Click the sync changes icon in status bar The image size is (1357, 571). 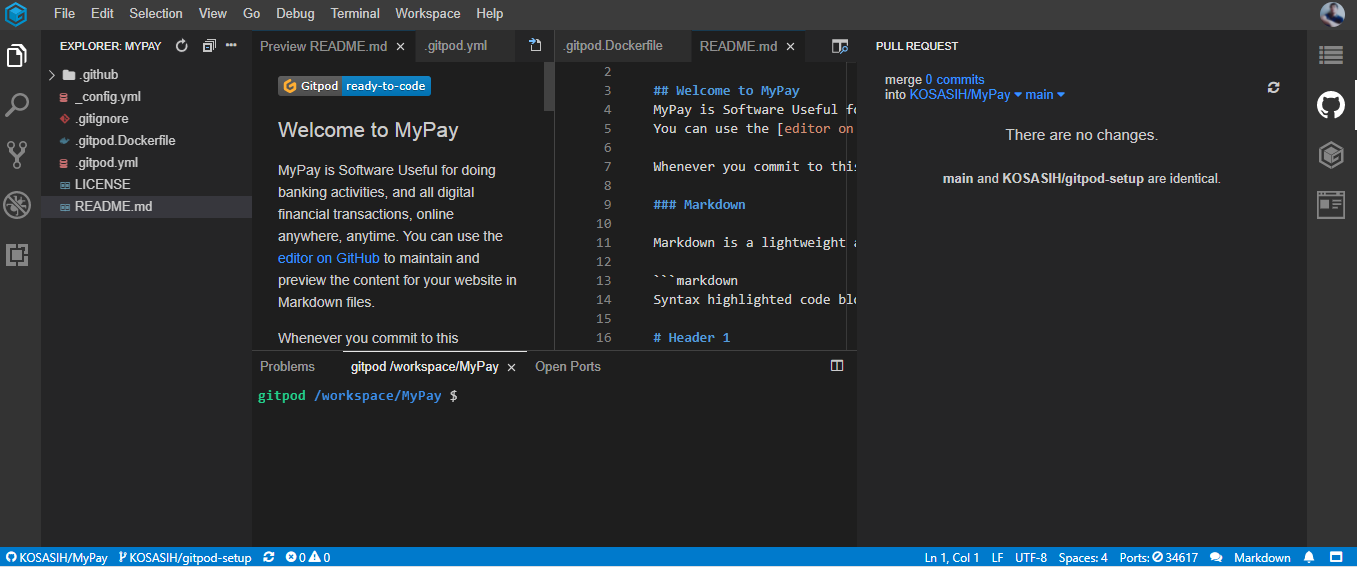pos(268,557)
